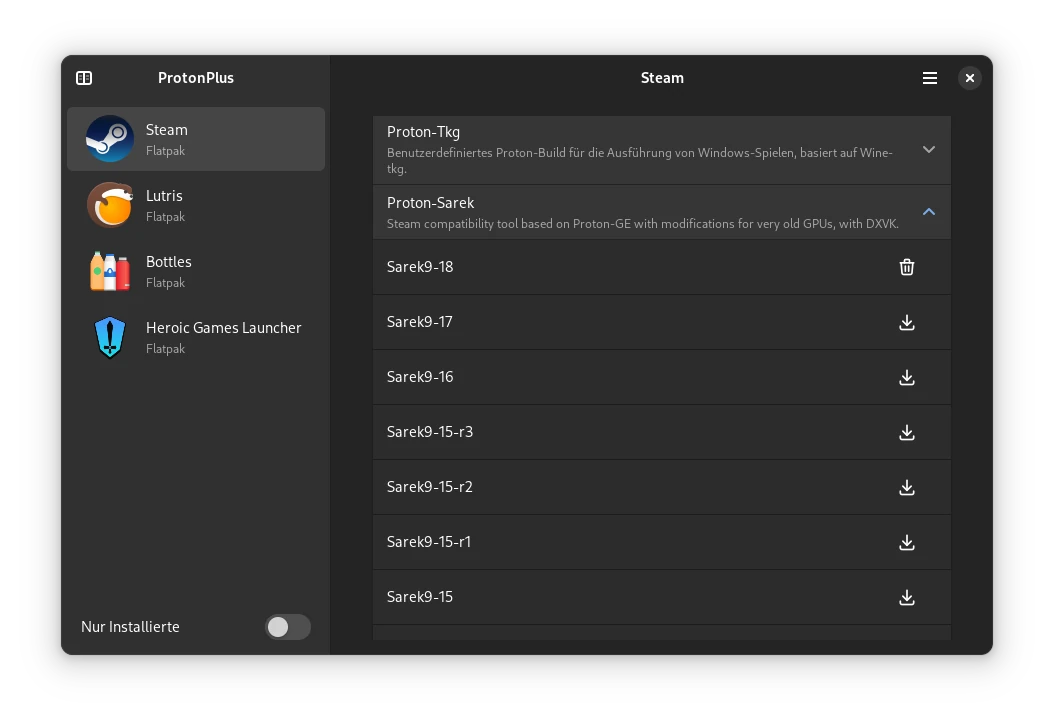
Task: Expand the Proton-Tkg section
Action: pos(928,149)
